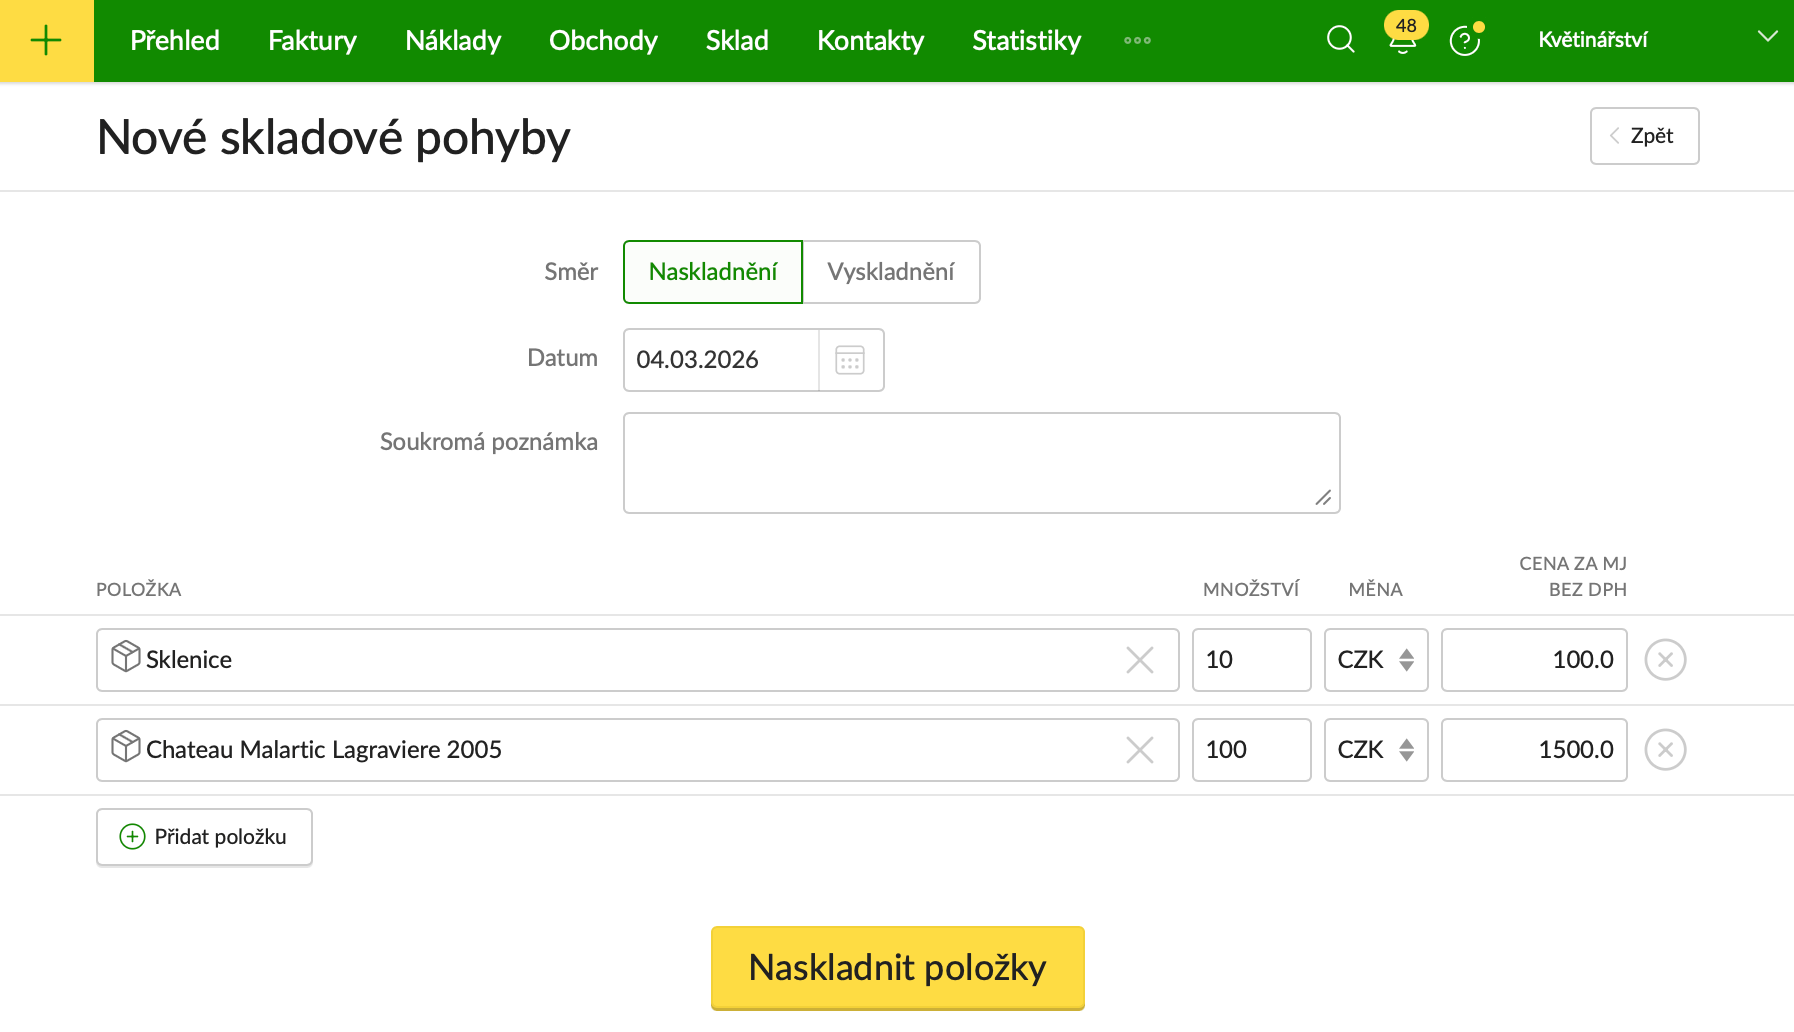Click the yellow plus create button
The width and height of the screenshot is (1794, 1032).
[46, 41]
